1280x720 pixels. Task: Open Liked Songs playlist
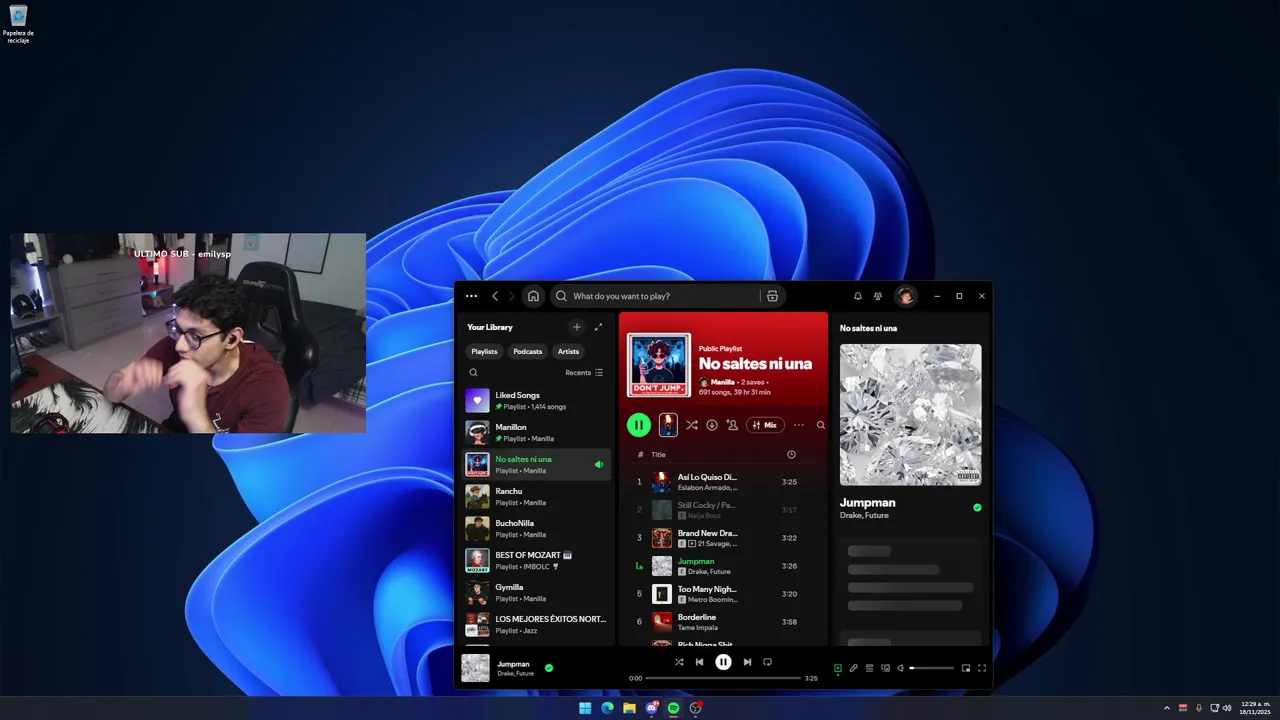(537, 401)
